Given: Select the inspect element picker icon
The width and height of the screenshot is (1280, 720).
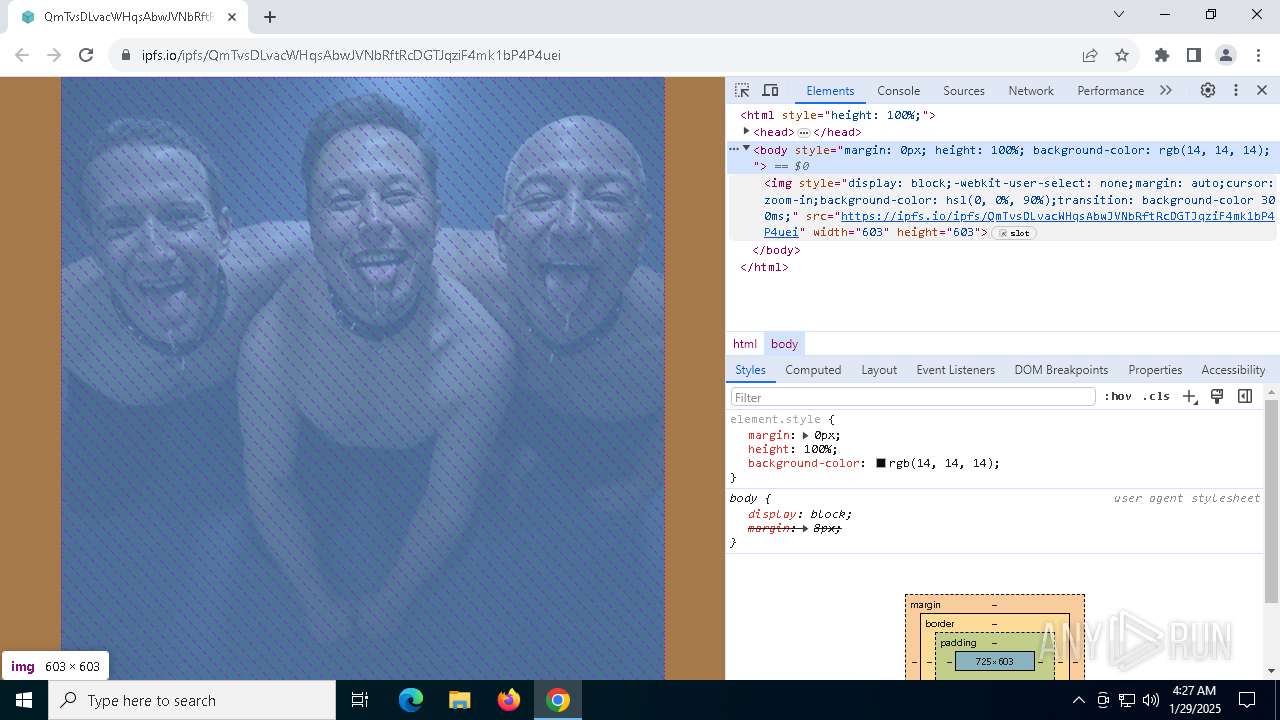Looking at the screenshot, I should point(742,90).
